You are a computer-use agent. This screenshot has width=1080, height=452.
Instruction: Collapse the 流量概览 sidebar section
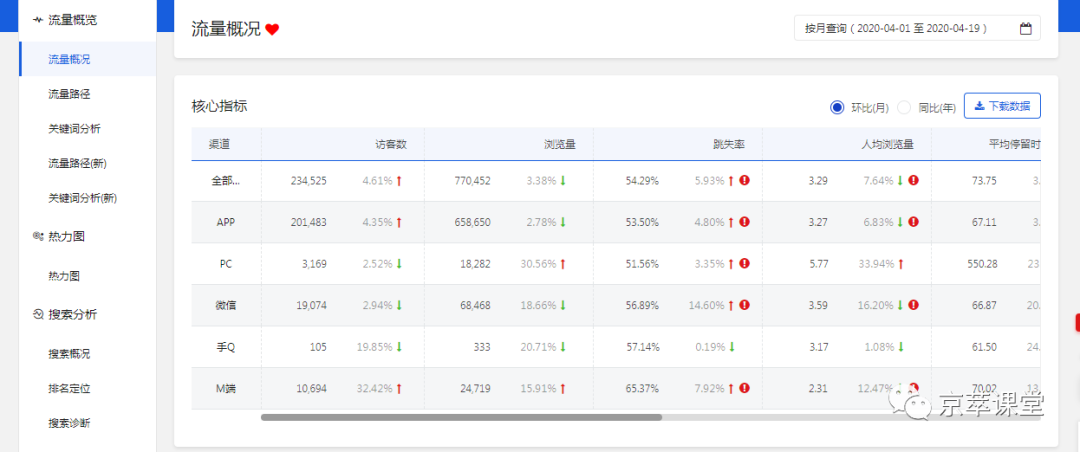(73, 20)
